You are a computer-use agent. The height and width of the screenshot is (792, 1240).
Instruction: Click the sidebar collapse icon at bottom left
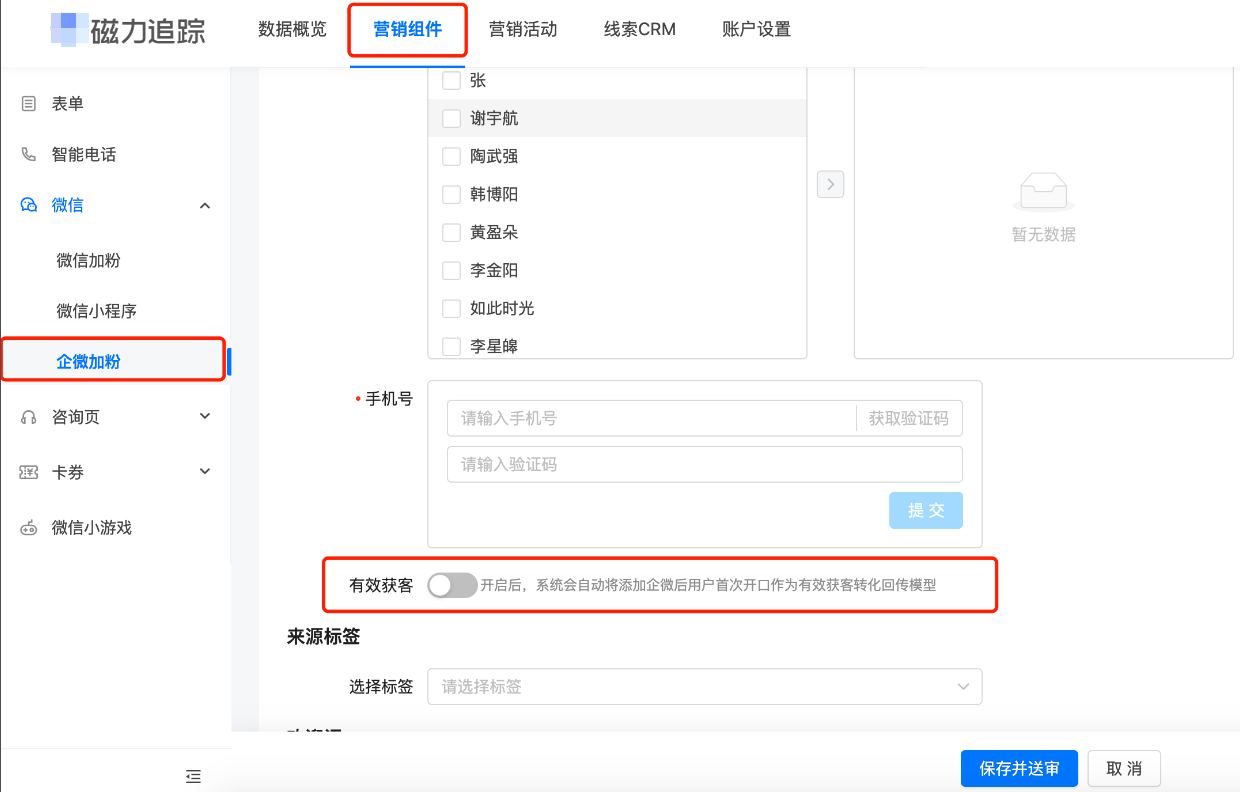pyautogui.click(x=193, y=776)
